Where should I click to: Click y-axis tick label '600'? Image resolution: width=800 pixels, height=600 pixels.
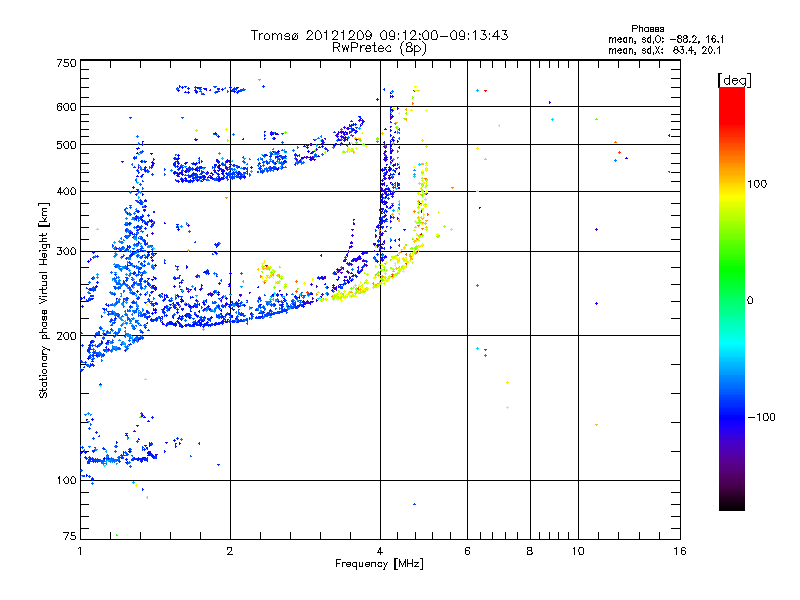pyautogui.click(x=66, y=107)
